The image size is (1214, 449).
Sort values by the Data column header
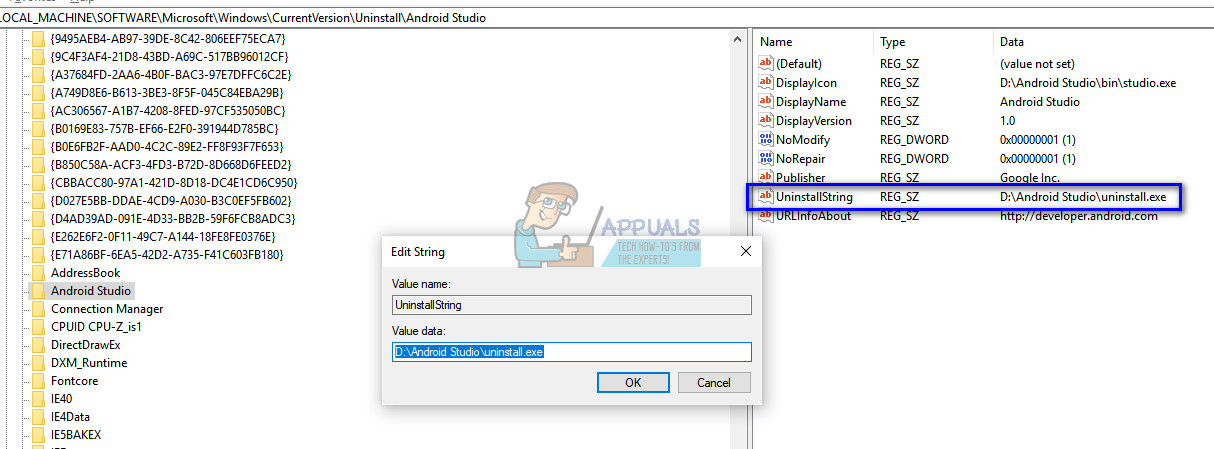click(x=1104, y=42)
